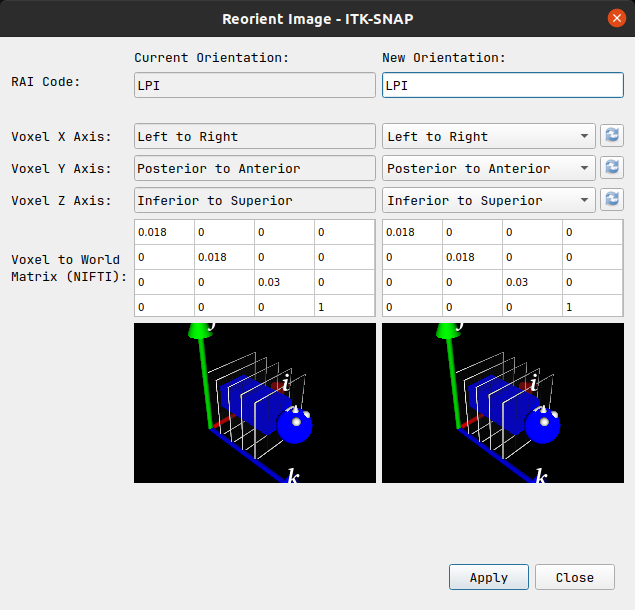Open the Voxel Y Axis dropdown
Screen dimensions: 635x610
click(488, 168)
